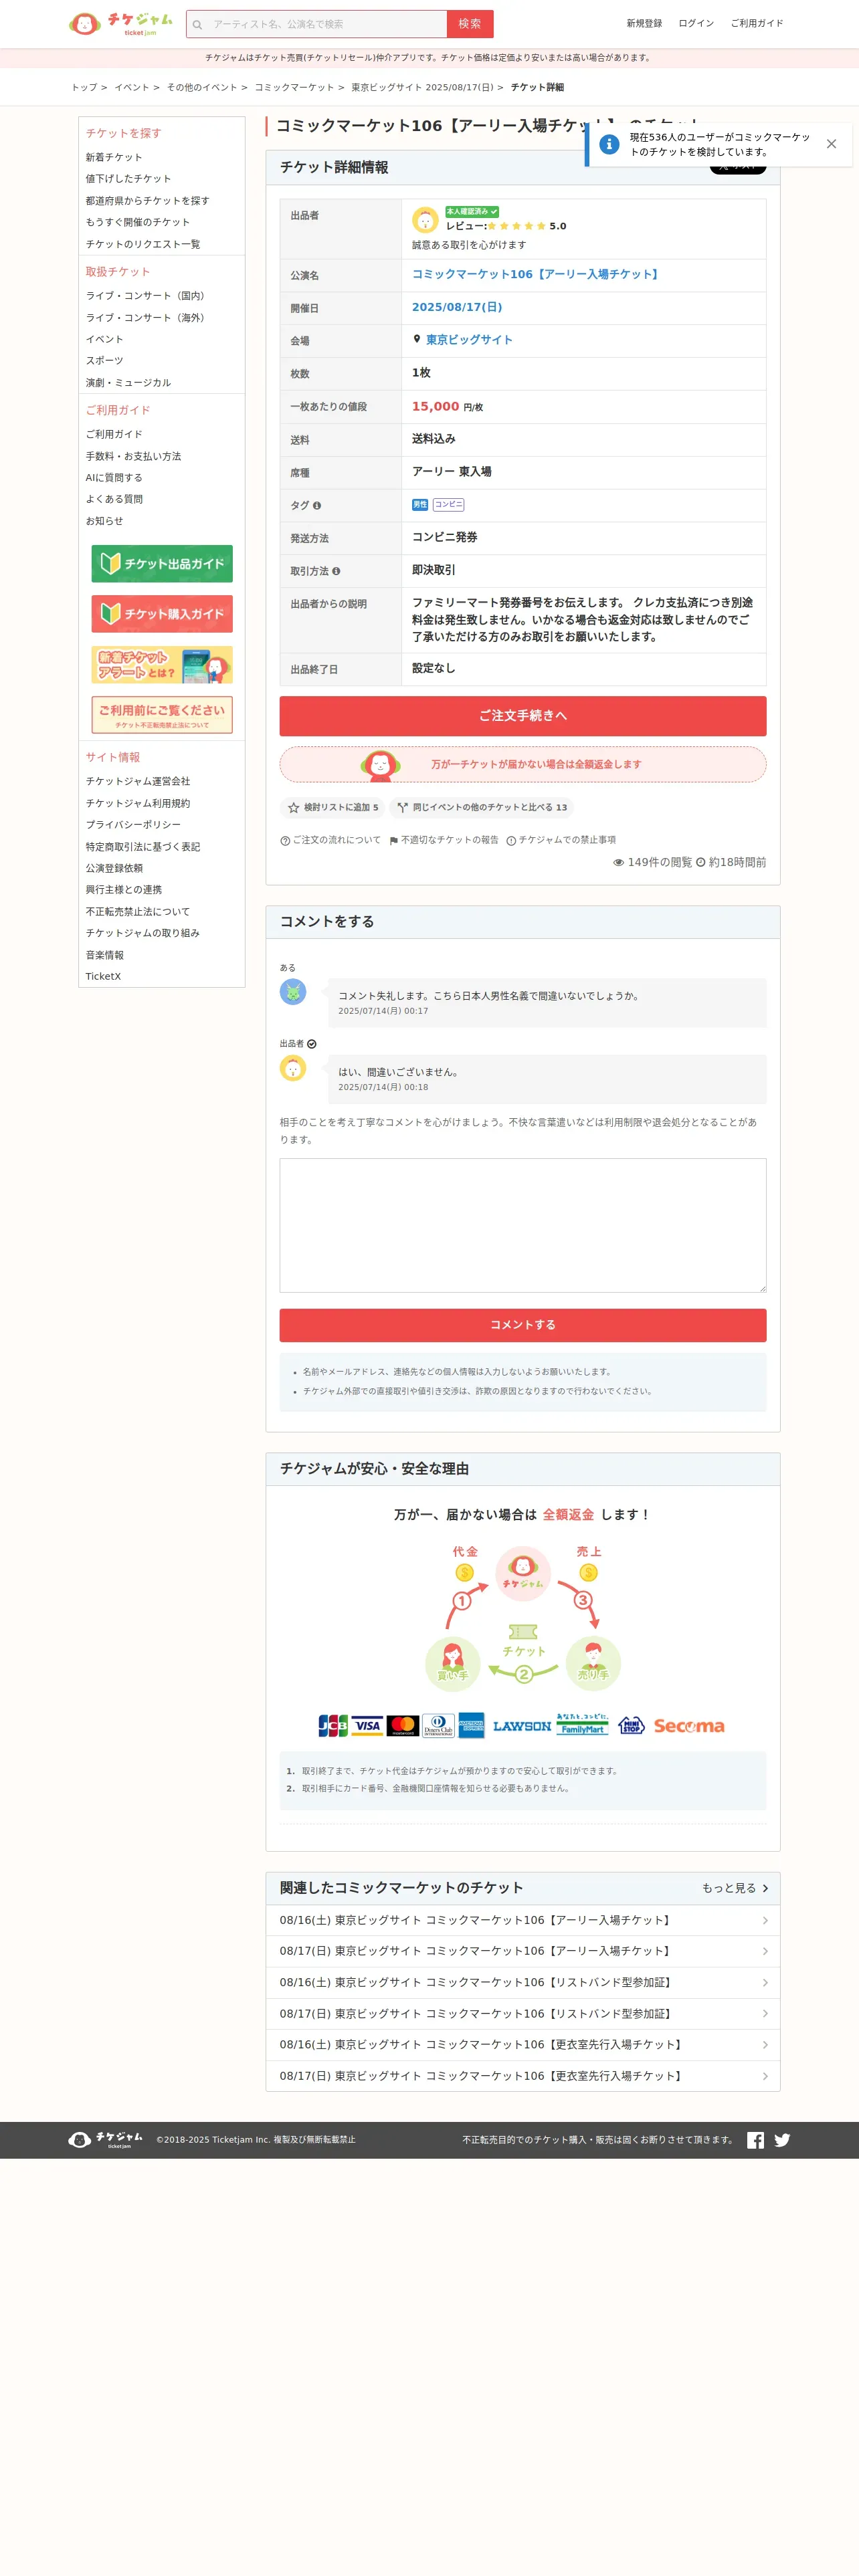Click the blue info icon in notification
The width and height of the screenshot is (859, 2576).
click(609, 144)
